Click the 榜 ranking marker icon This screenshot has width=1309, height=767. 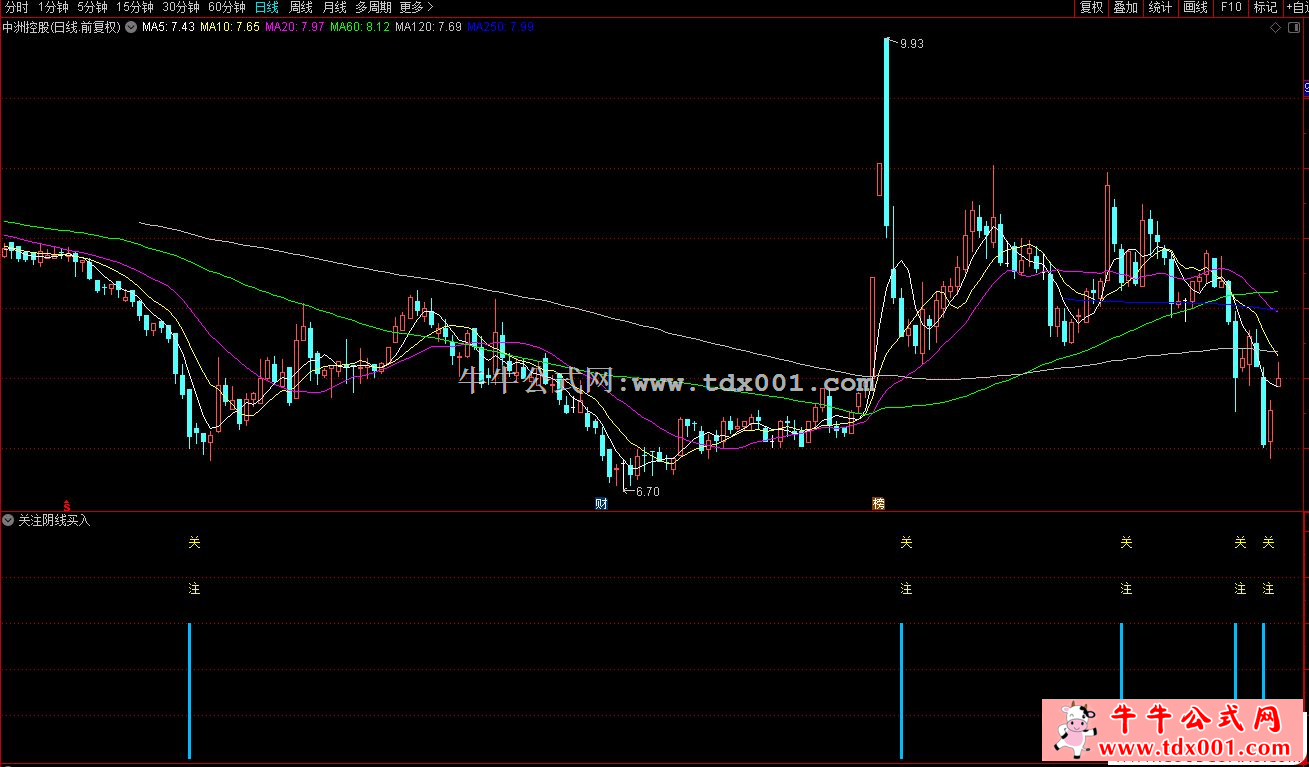(878, 503)
